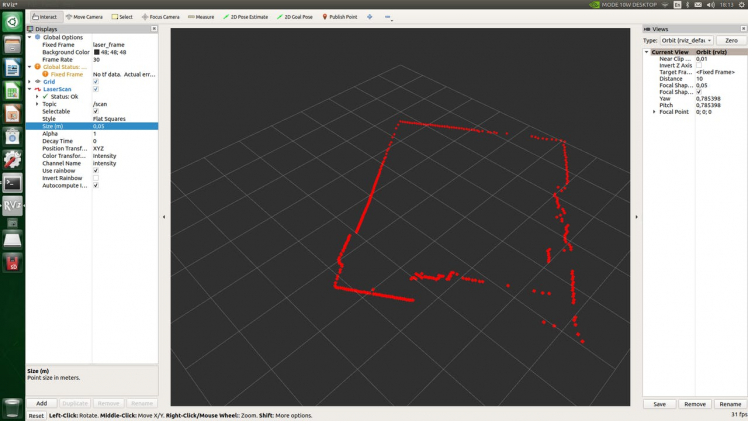Click the Add display button

pyautogui.click(x=42, y=403)
